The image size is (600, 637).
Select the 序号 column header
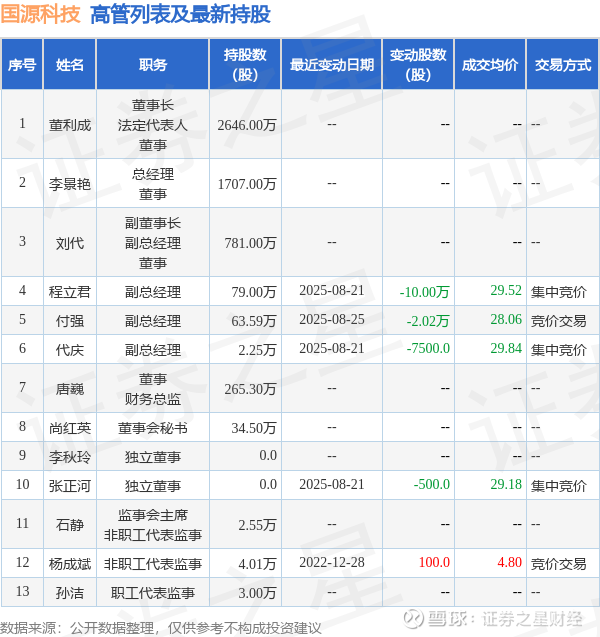(x=22, y=65)
